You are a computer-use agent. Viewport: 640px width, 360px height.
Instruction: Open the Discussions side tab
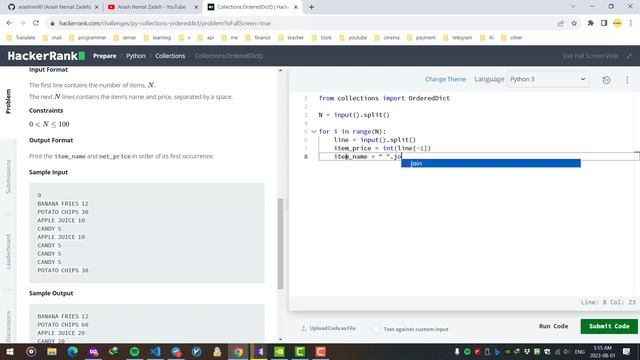[8, 327]
